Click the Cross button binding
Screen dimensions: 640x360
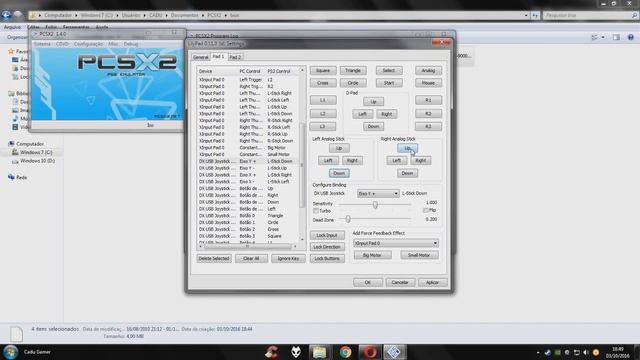323,83
